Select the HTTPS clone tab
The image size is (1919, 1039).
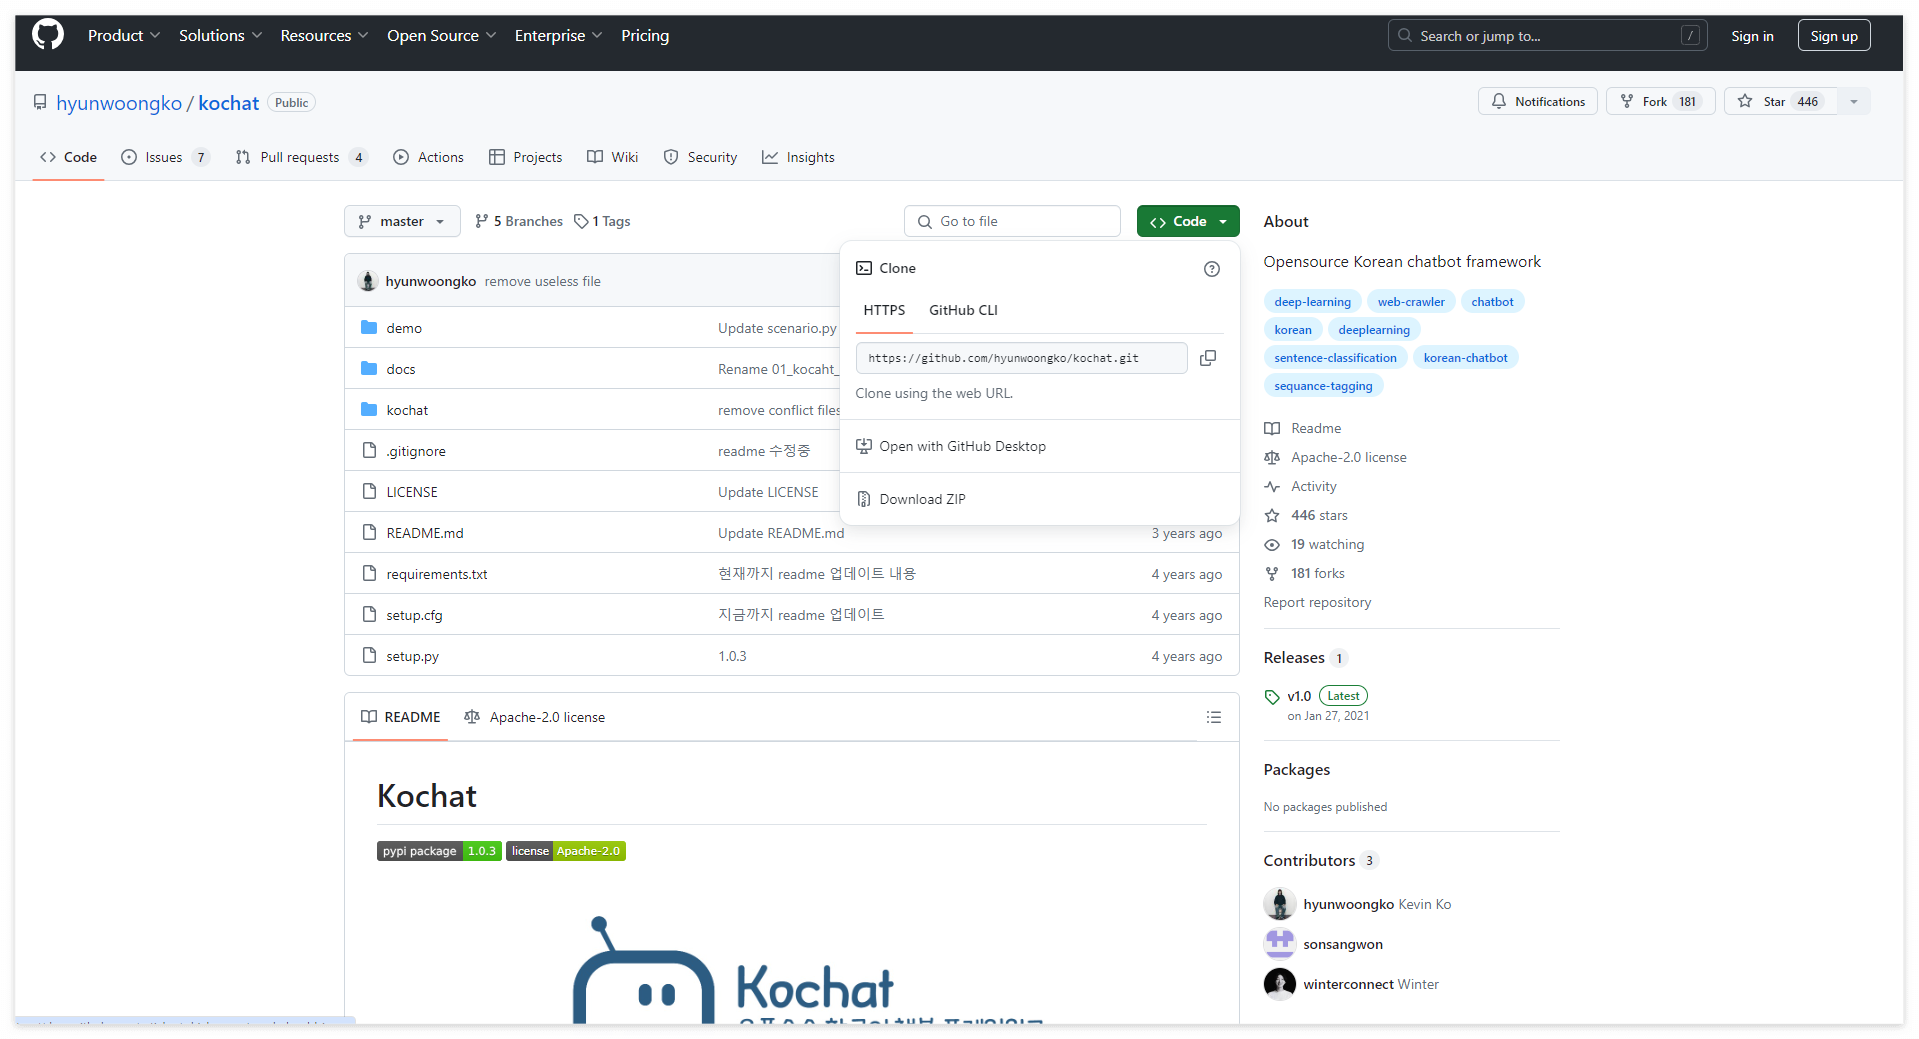(884, 310)
